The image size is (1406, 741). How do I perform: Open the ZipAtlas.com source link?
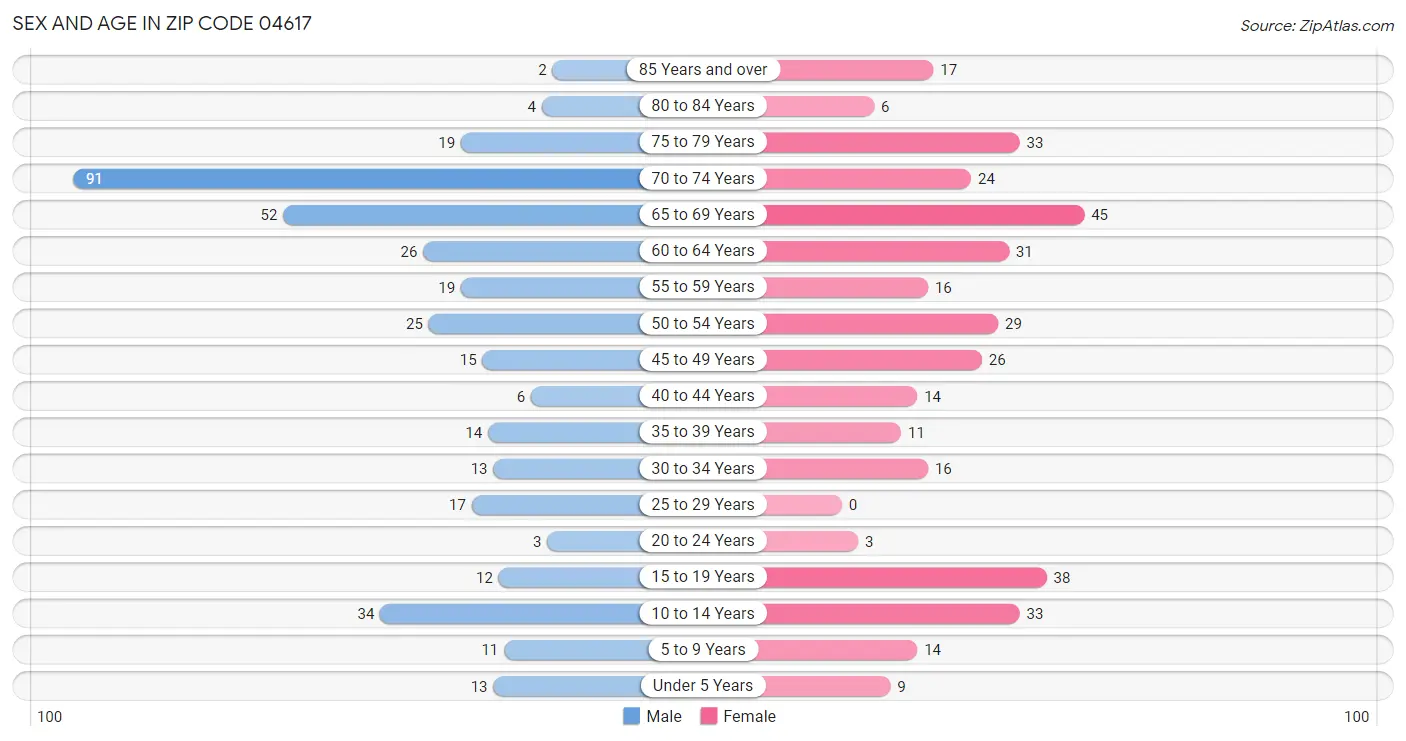1316,26
